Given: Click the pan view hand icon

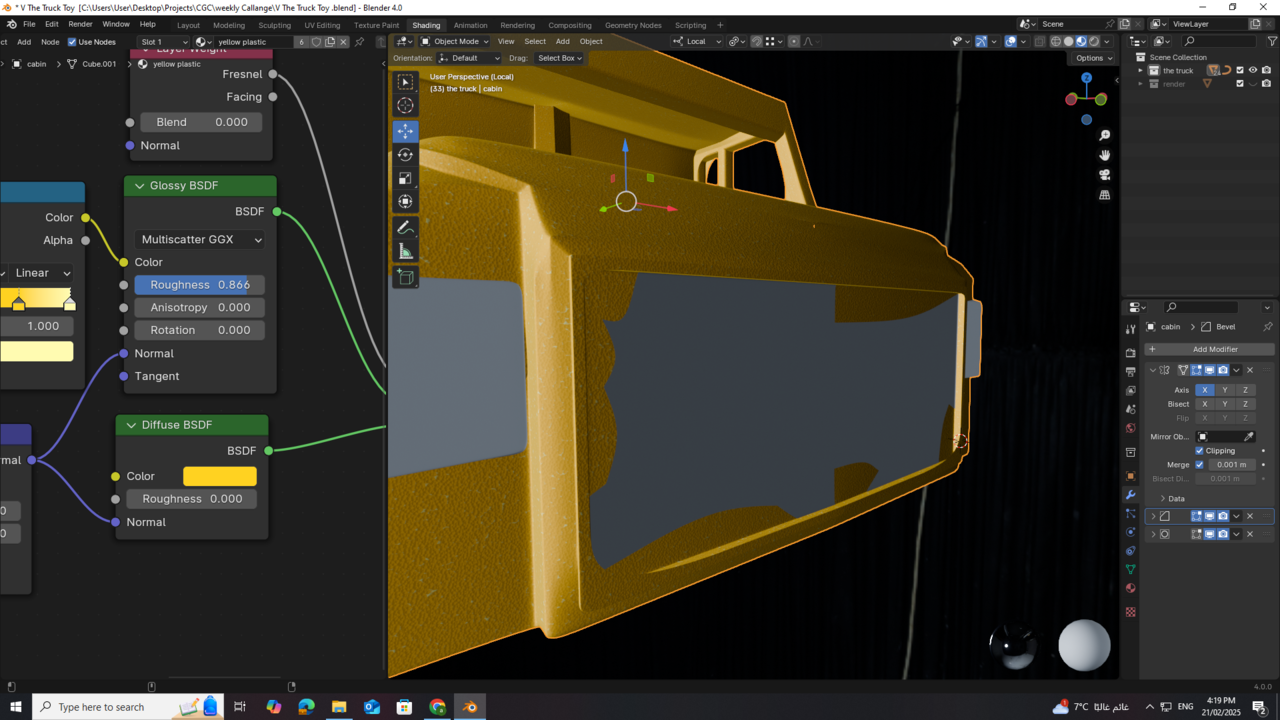Looking at the screenshot, I should pyautogui.click(x=1105, y=155).
